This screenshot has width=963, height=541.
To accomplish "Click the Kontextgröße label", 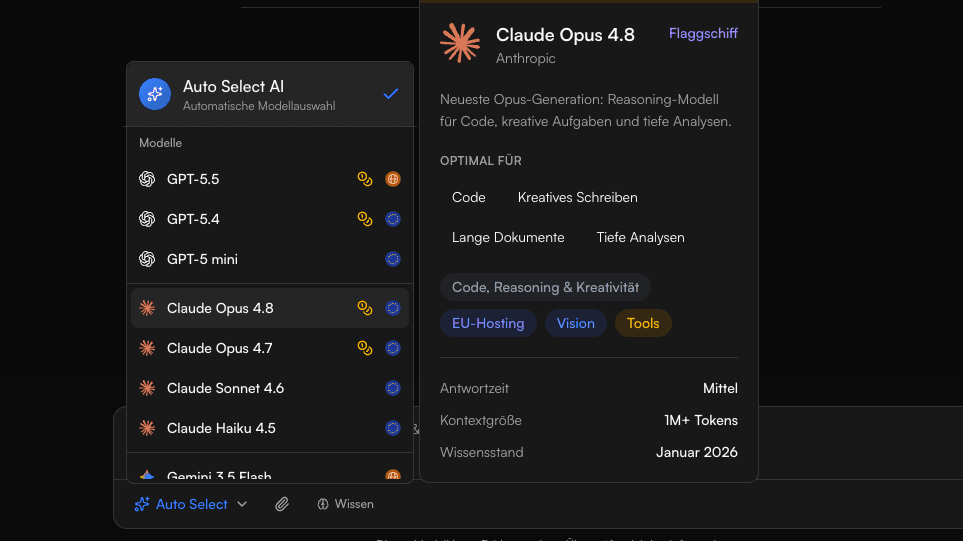I will coord(481,420).
